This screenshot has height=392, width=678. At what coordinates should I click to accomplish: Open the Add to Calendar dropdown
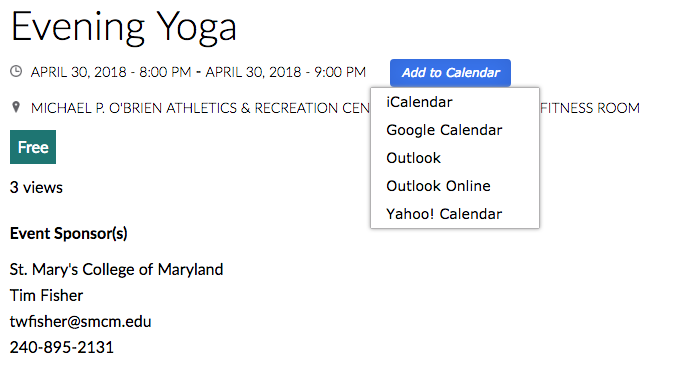(x=450, y=73)
